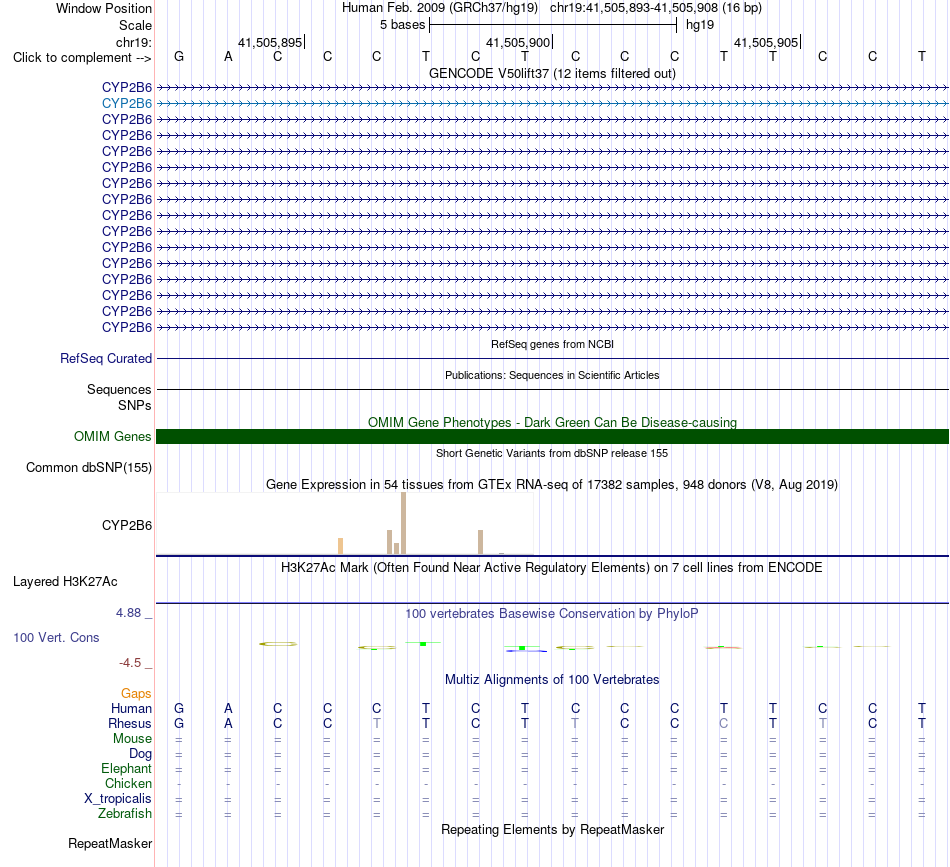The width and height of the screenshot is (950, 867).
Task: Click the -4.5 lower PhyloP scale value
Action: click(x=130, y=663)
